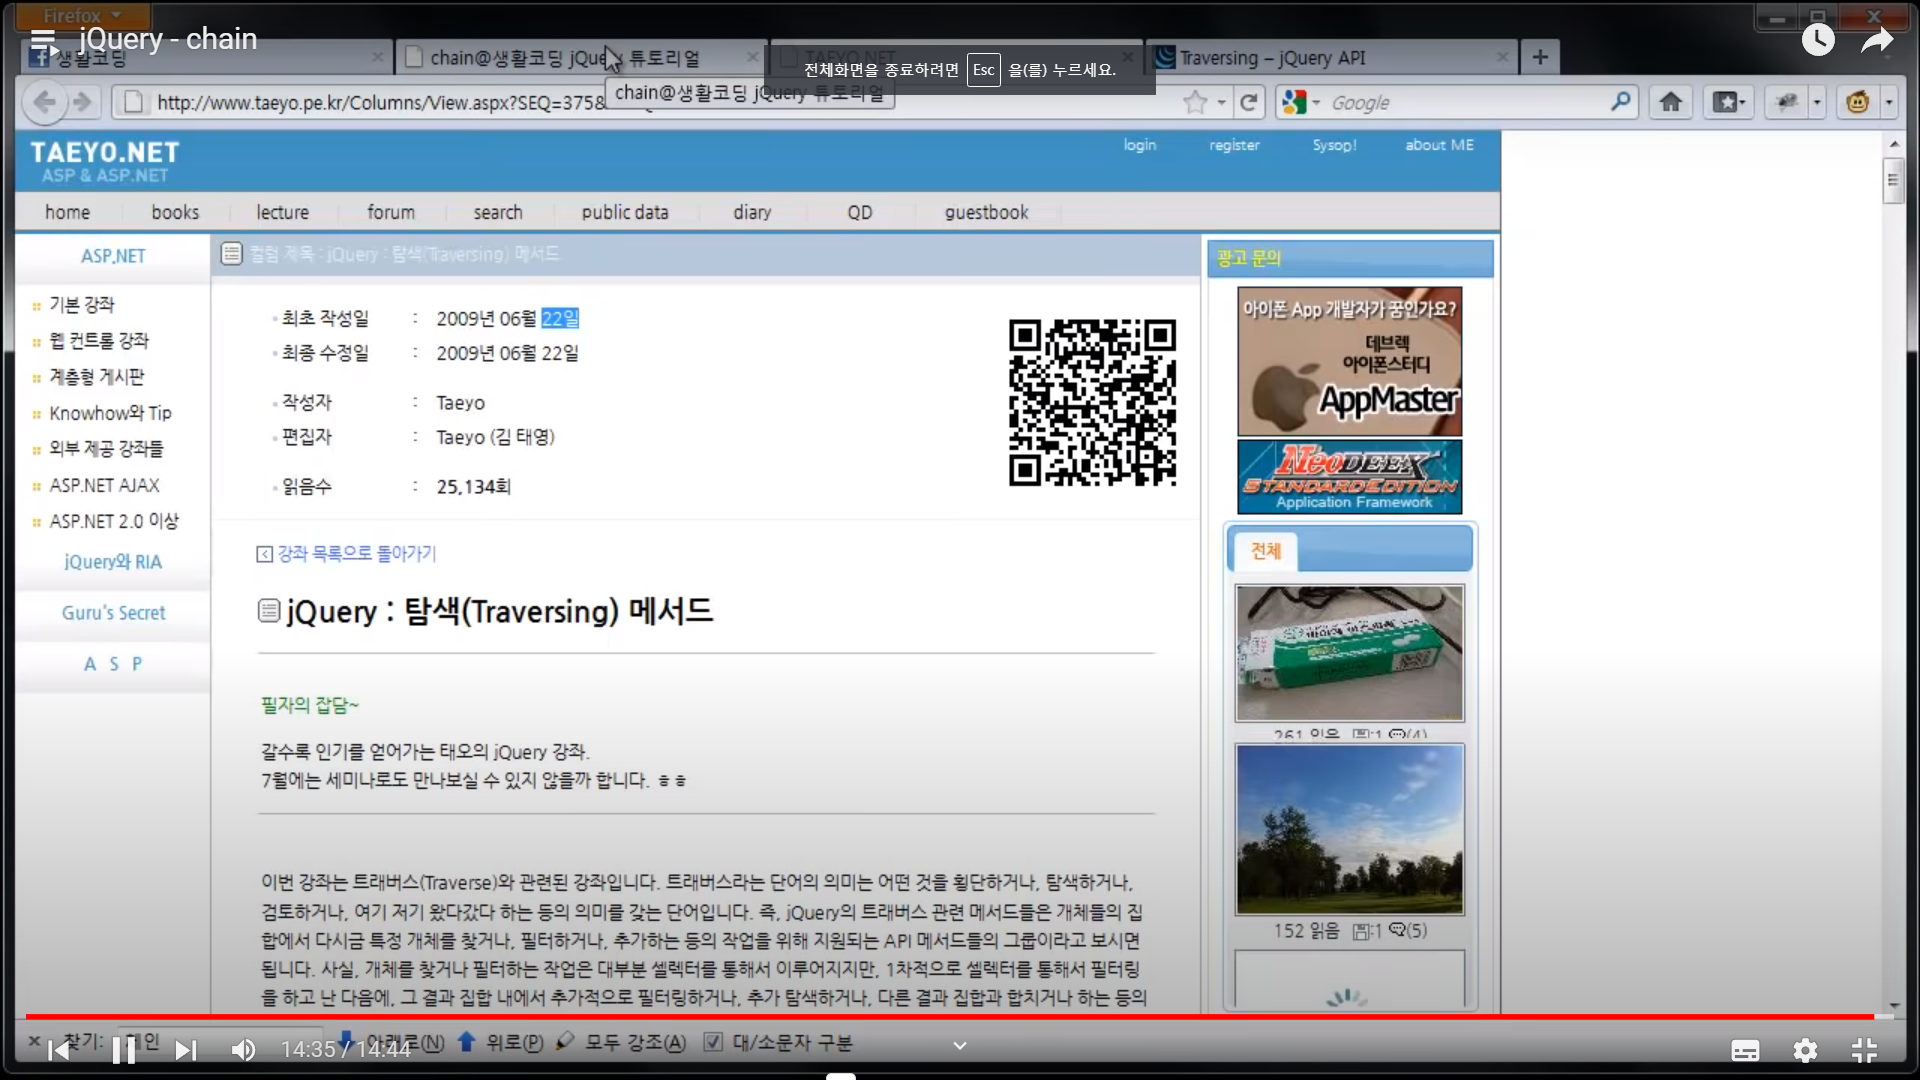This screenshot has height=1080, width=1920.
Task: Open the playlist menu icon
Action: [43, 40]
